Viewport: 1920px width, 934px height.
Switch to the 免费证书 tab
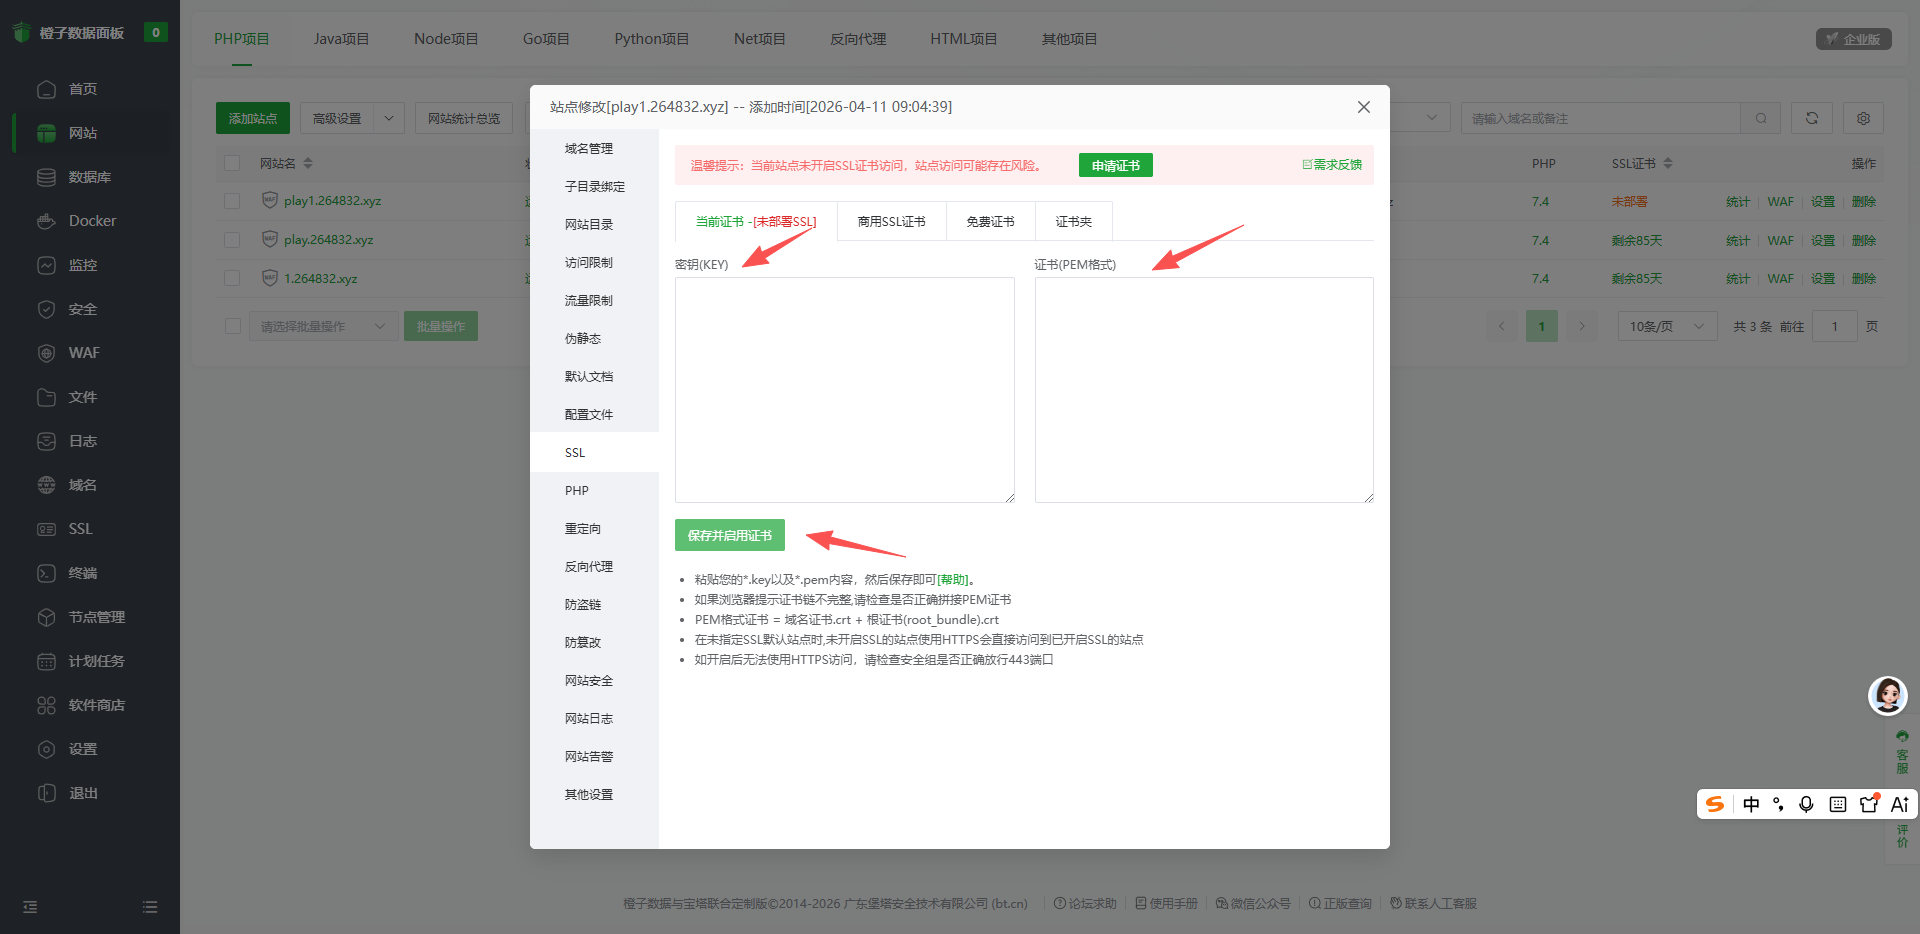(990, 222)
